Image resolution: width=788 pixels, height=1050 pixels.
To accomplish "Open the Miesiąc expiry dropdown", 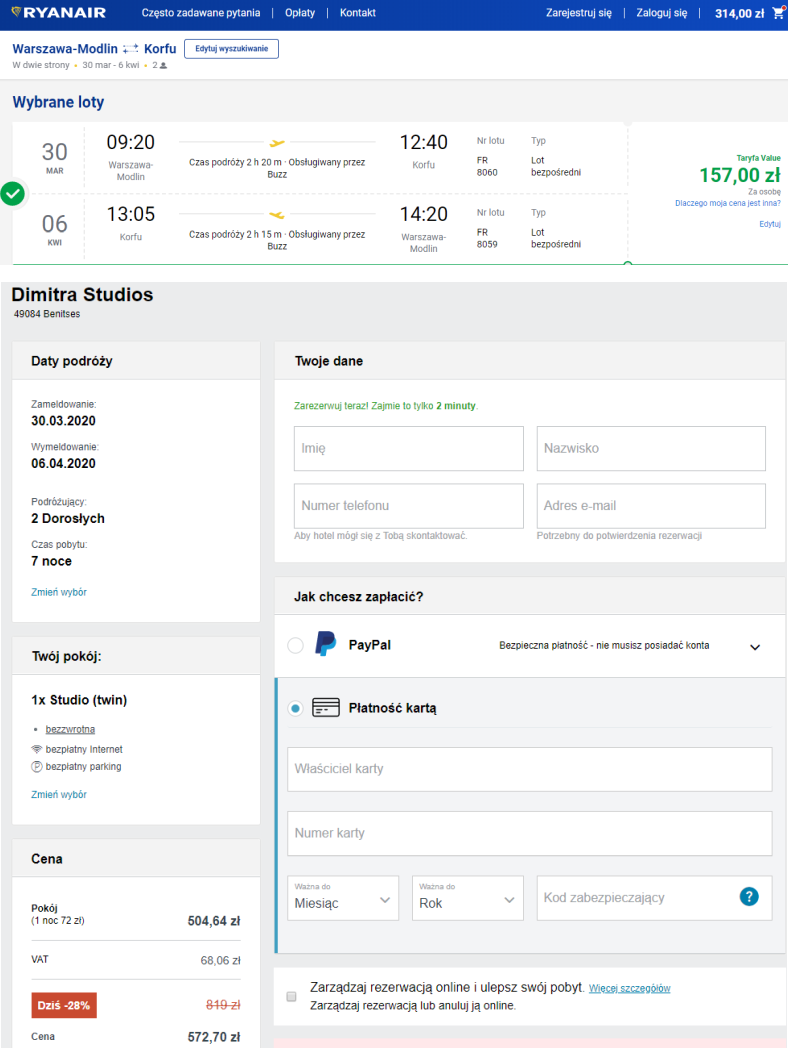I will pyautogui.click(x=343, y=898).
